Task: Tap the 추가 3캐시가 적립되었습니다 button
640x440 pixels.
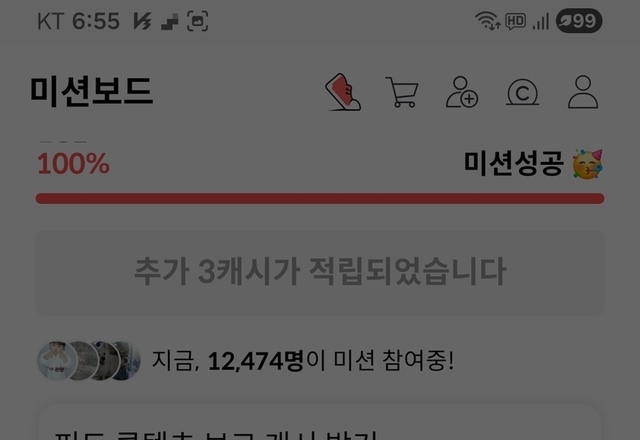Action: point(320,273)
